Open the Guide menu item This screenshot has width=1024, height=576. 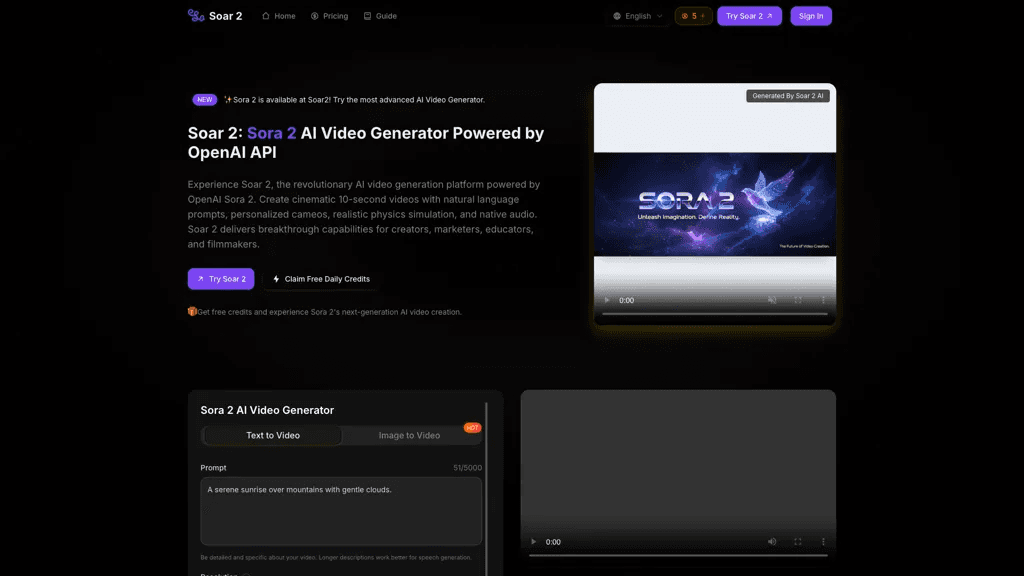(x=380, y=16)
